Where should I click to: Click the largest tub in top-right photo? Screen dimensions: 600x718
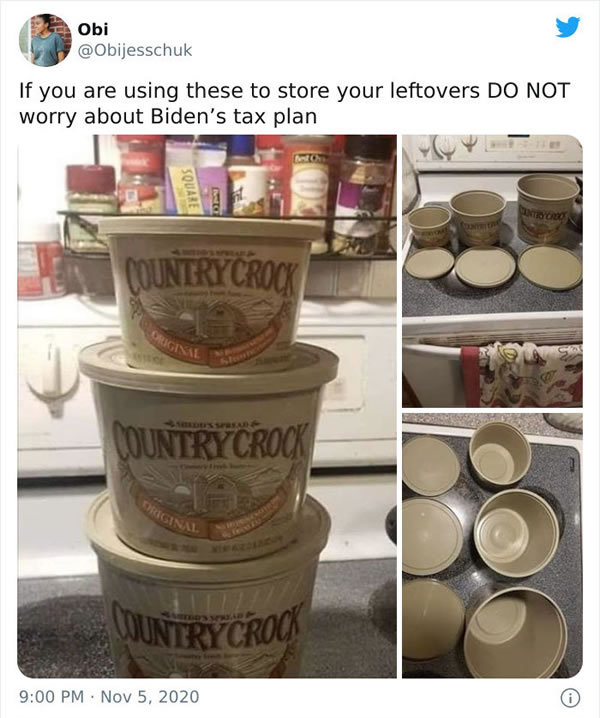tap(548, 208)
